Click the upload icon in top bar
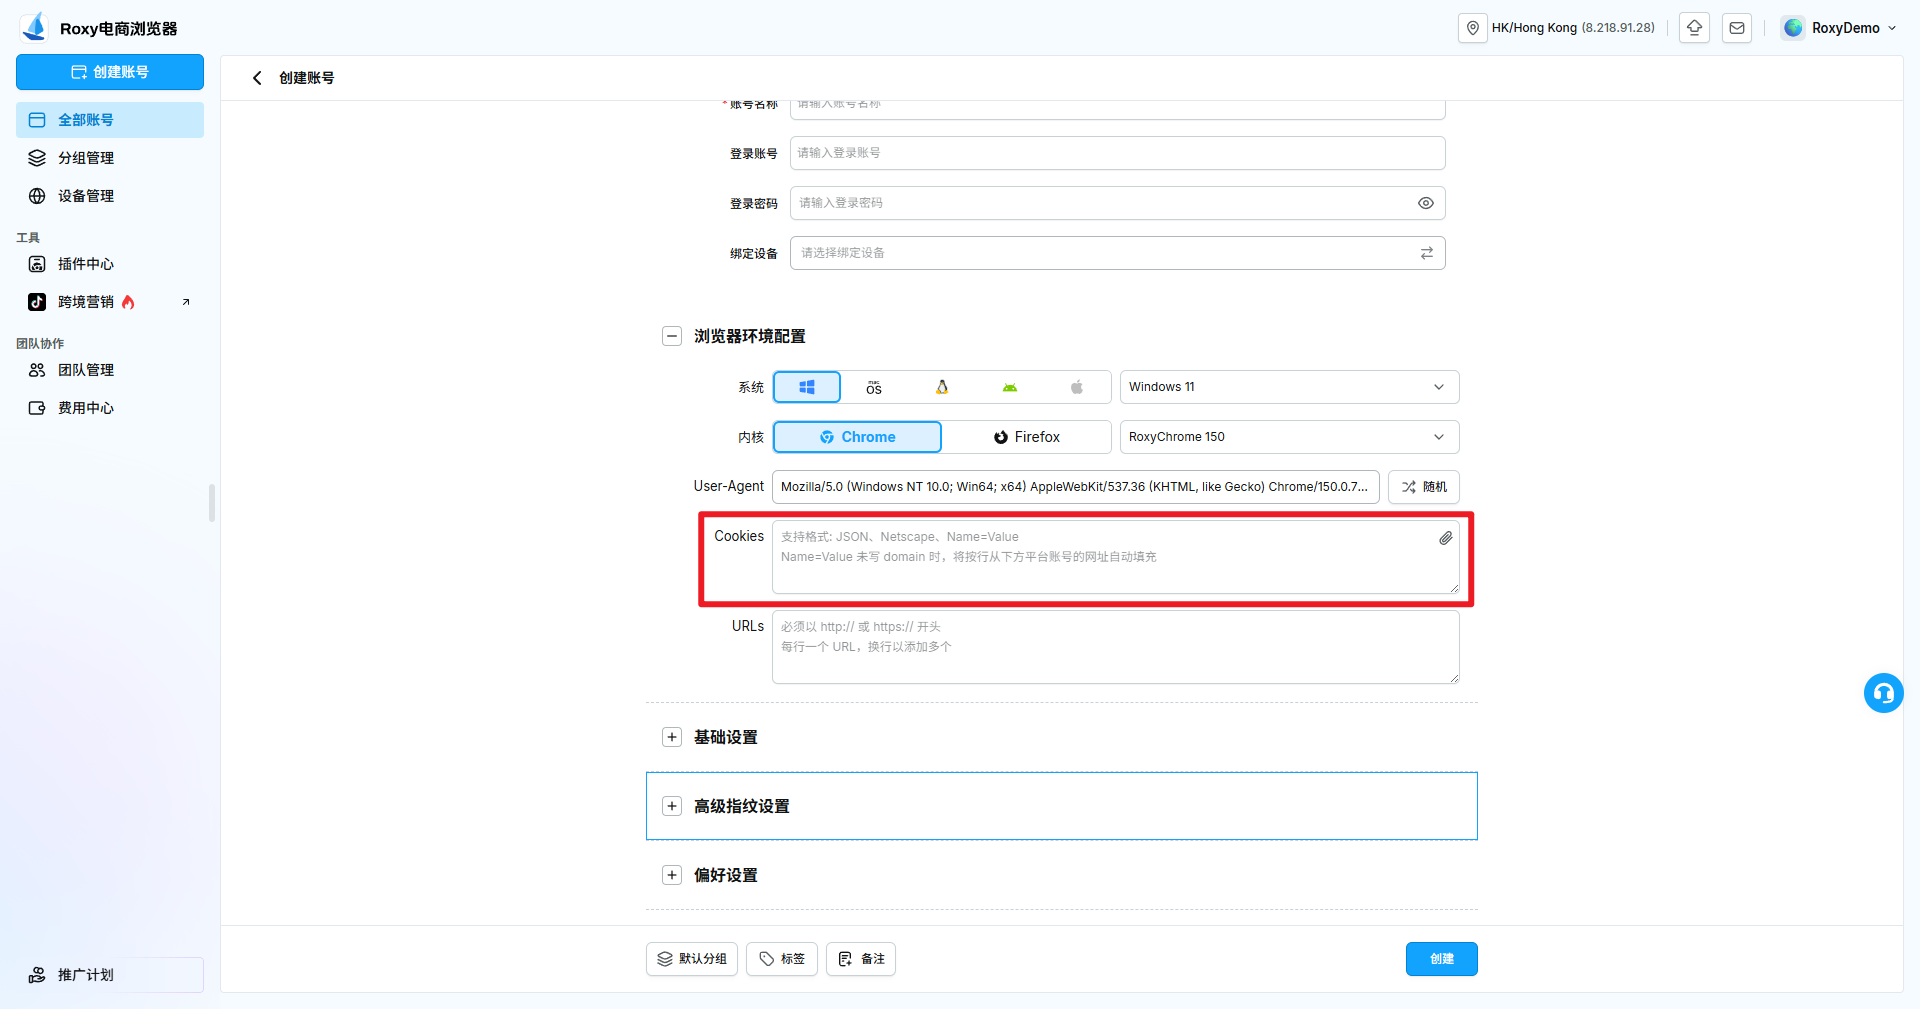The width and height of the screenshot is (1920, 1009). (x=1695, y=28)
